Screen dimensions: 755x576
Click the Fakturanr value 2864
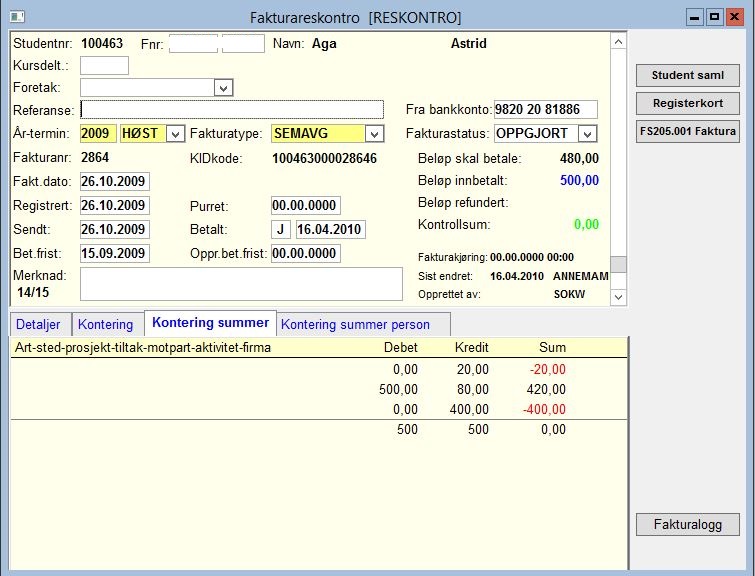coord(95,157)
